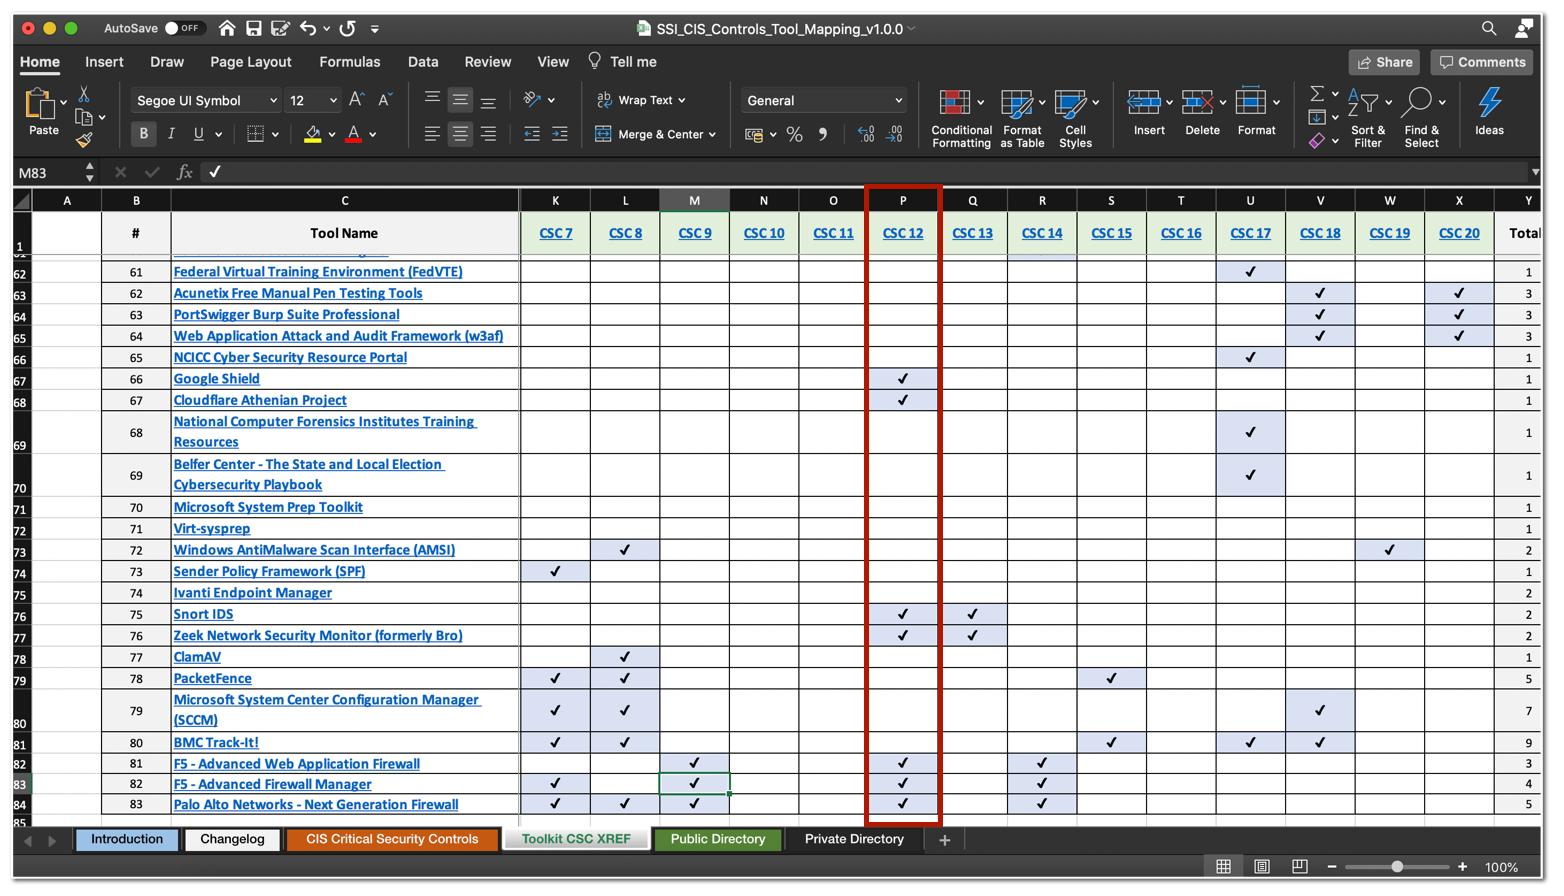Open the Google Shield link
Image resolution: width=1564 pixels, height=896 pixels.
(216, 379)
